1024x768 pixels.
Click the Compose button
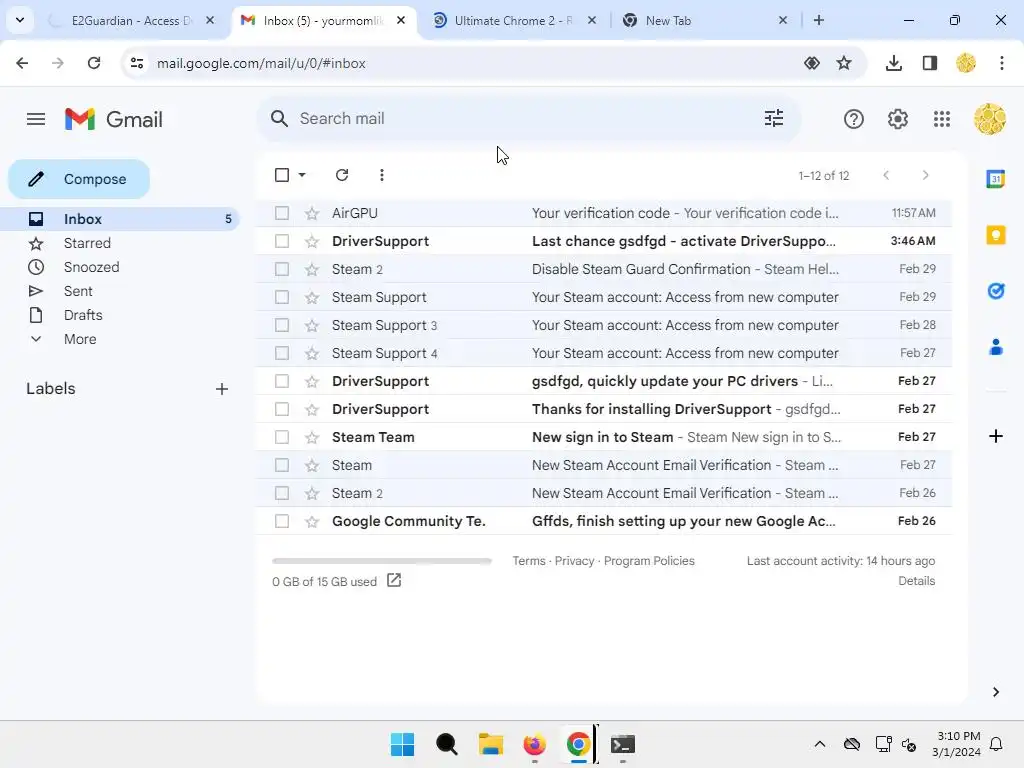79,180
